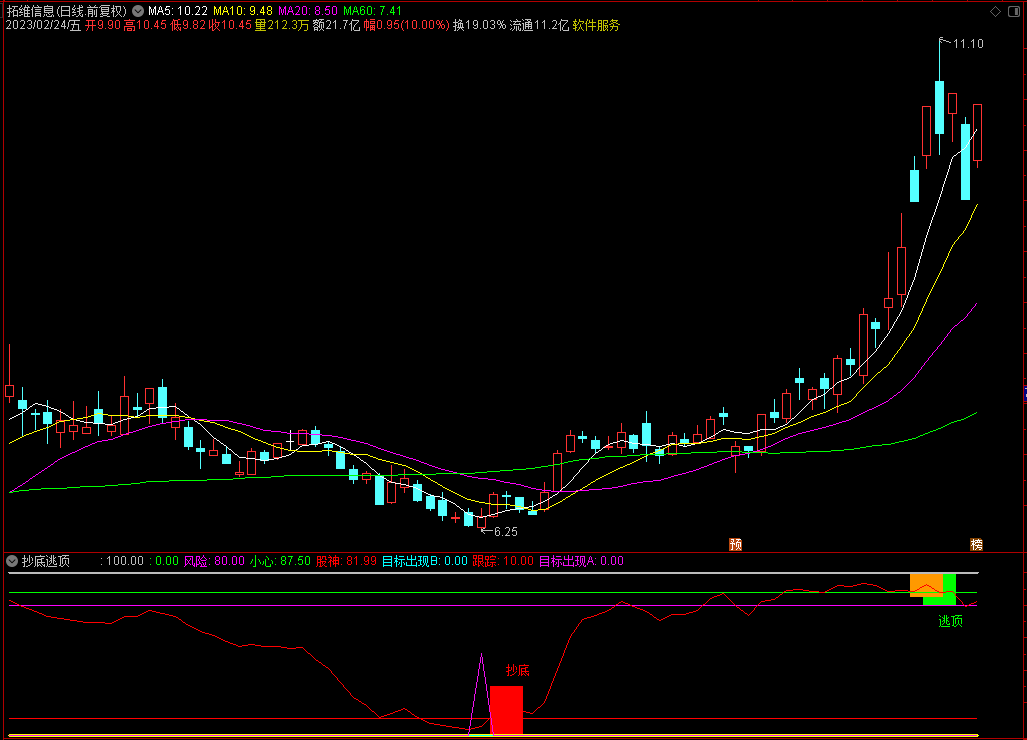This screenshot has width=1027, height=740.
Task: Click the 软件服务 sector link
Action: (x=596, y=26)
